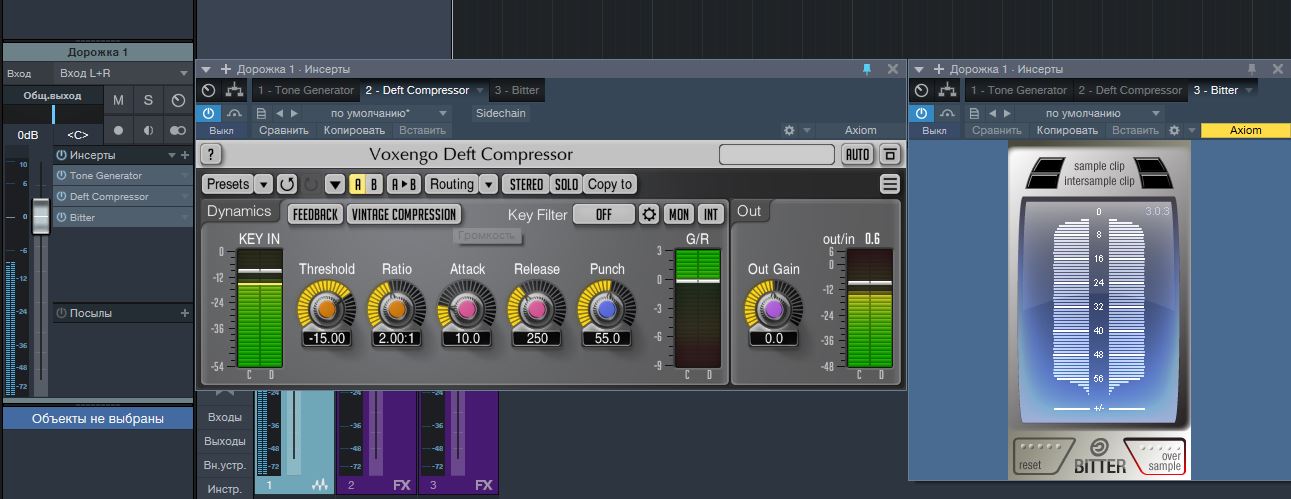Click the Deft Compressor hamburger settings menu
Viewport: 1291px width, 499px height.
point(890,184)
